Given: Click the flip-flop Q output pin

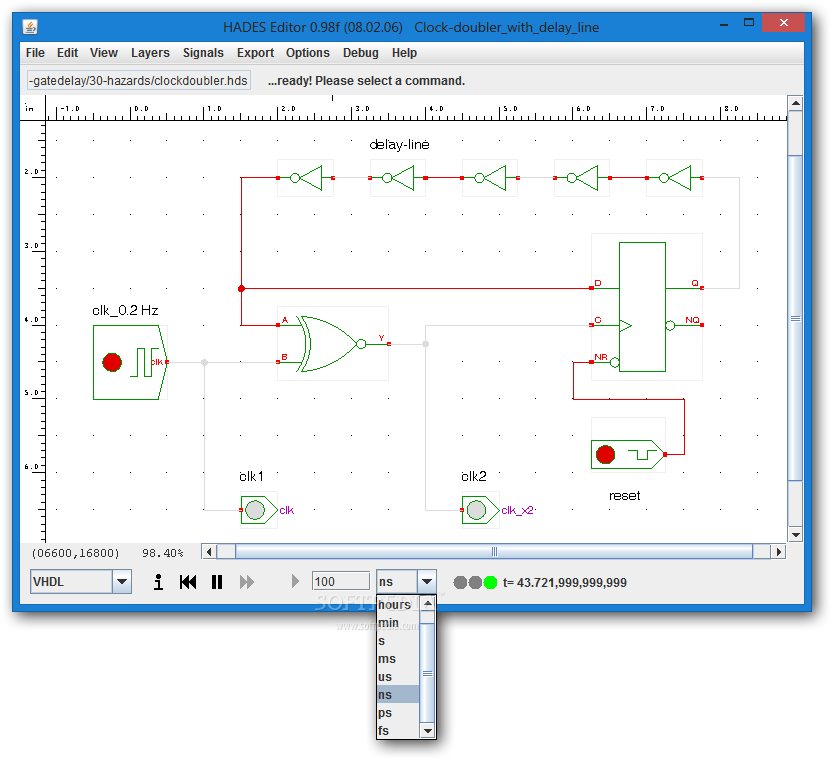Looking at the screenshot, I should 701,288.
